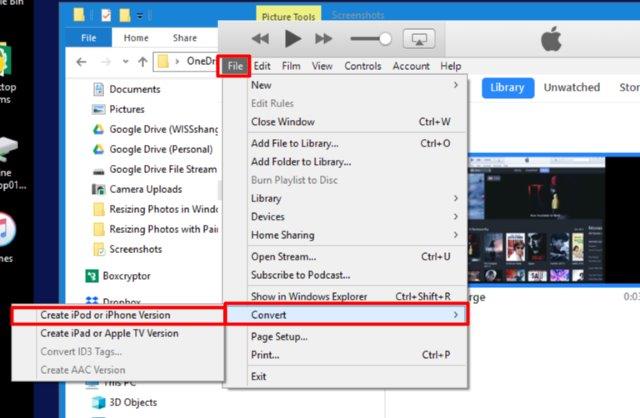Screen dimensions: 640x418
Task: Select Google Drive (WISSshang) folder
Action: coord(156,129)
